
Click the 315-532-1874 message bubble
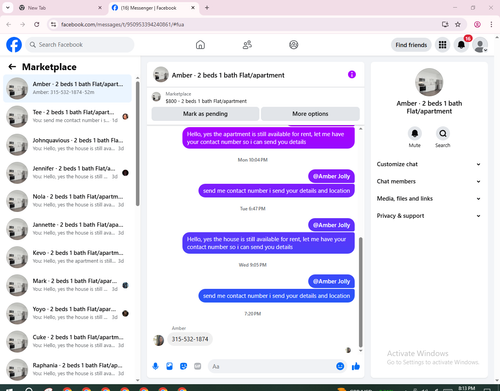coord(190,339)
